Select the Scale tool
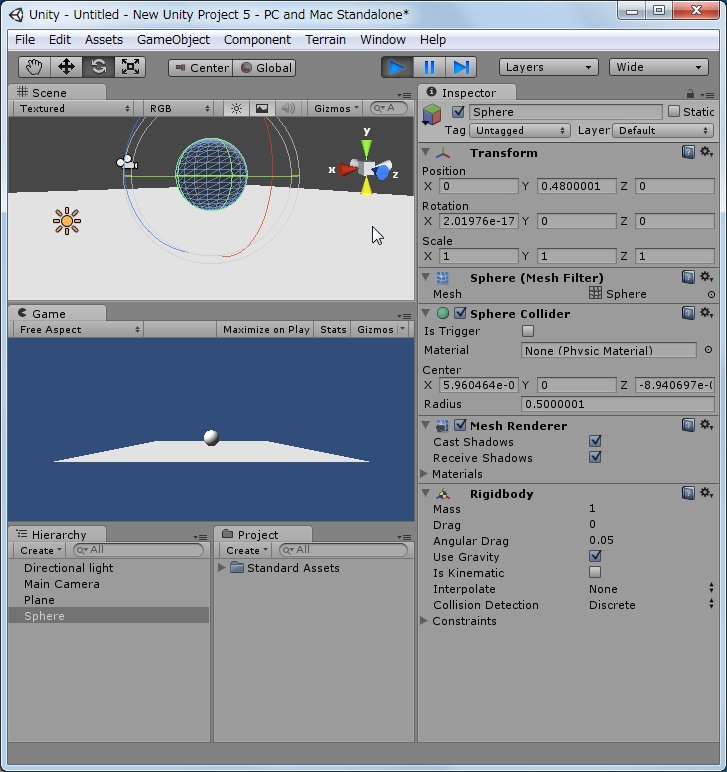Screen dimensions: 727x772 [x=130, y=67]
